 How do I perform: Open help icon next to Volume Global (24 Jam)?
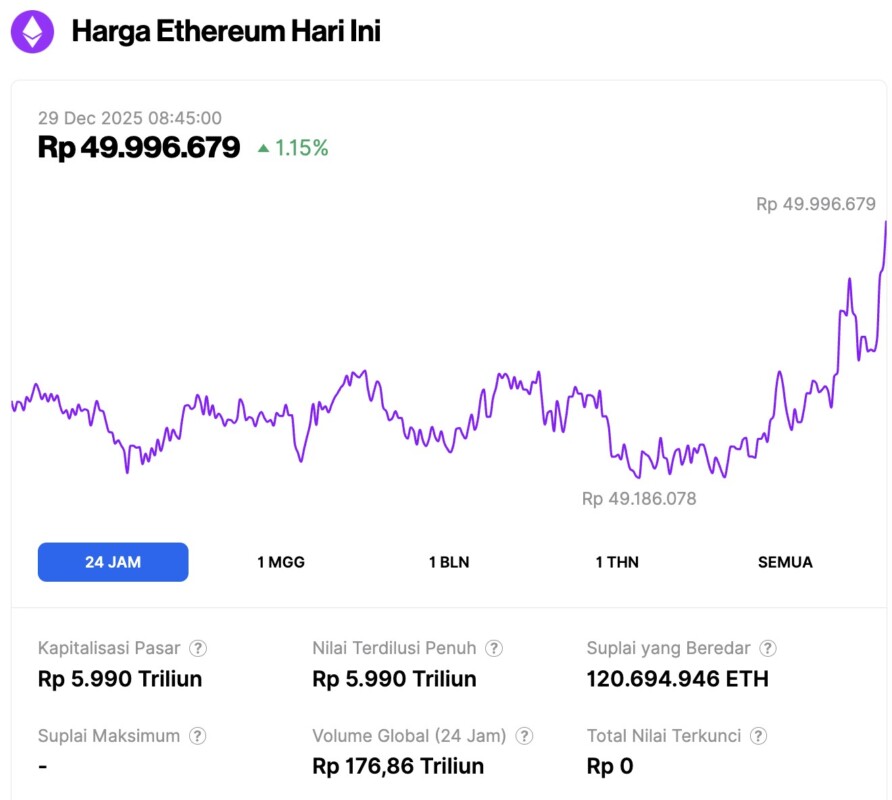click(524, 736)
